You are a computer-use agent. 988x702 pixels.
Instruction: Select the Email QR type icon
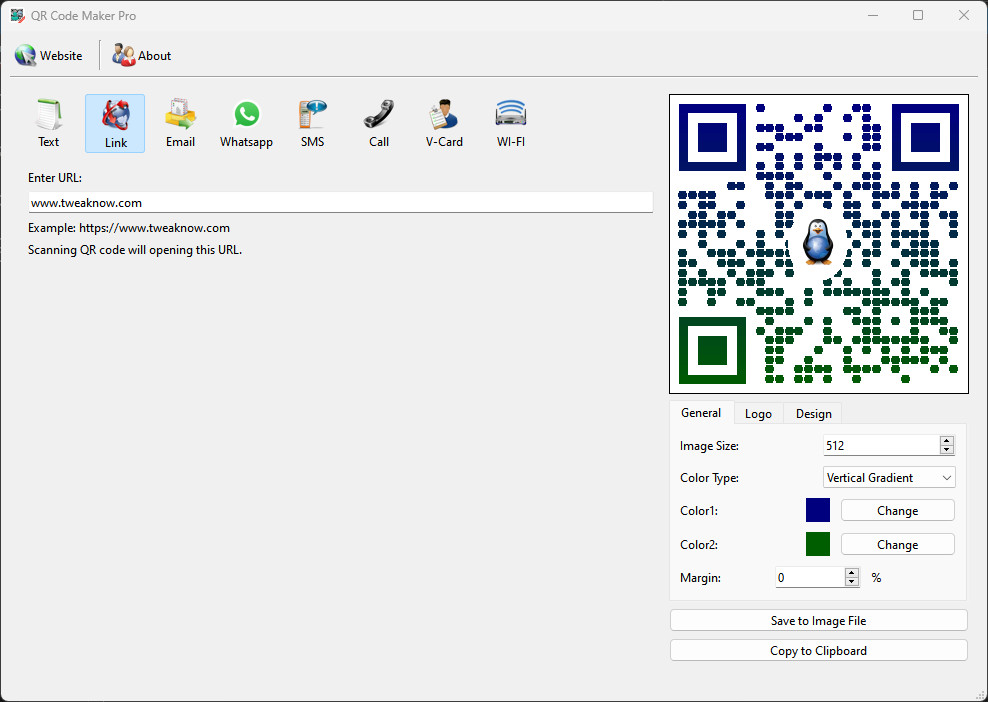point(180,123)
